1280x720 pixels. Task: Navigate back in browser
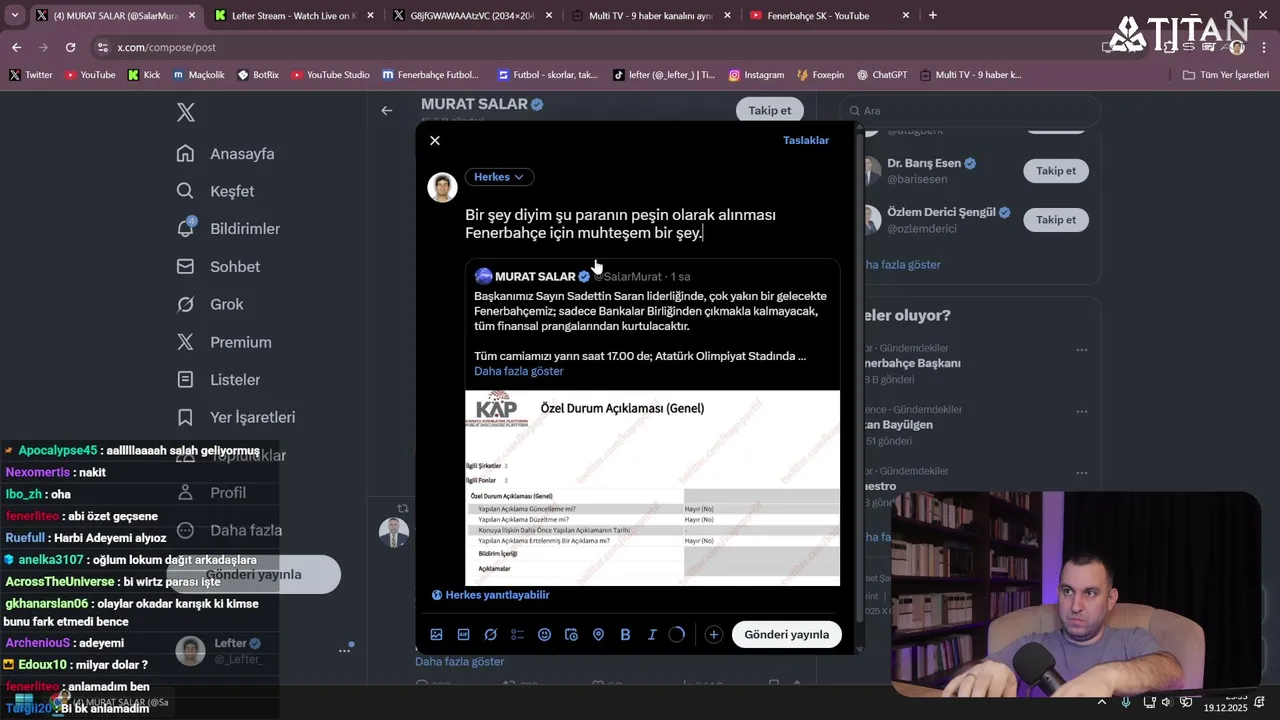click(16, 47)
